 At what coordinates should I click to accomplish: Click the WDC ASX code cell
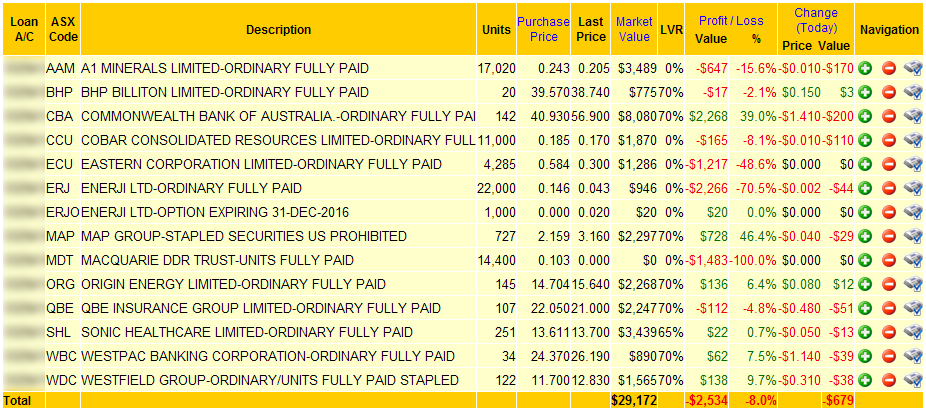tap(61, 380)
